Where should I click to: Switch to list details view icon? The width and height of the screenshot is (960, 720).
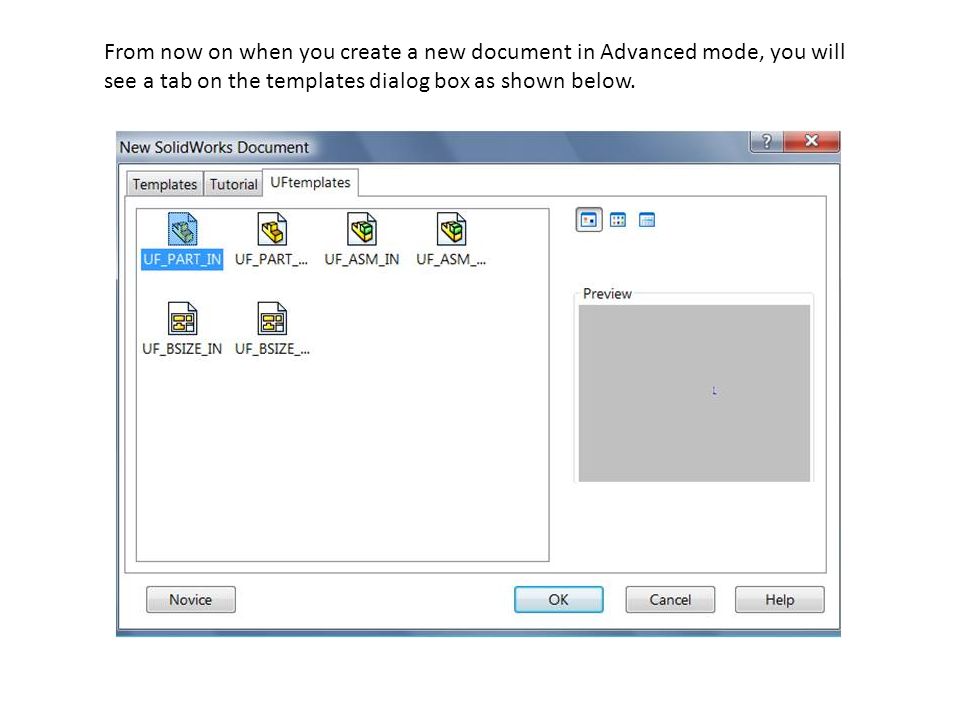tap(647, 220)
